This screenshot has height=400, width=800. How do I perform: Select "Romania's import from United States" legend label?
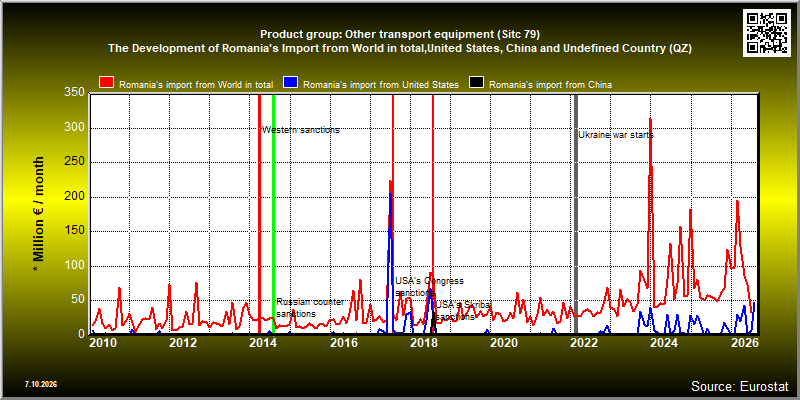(381, 85)
